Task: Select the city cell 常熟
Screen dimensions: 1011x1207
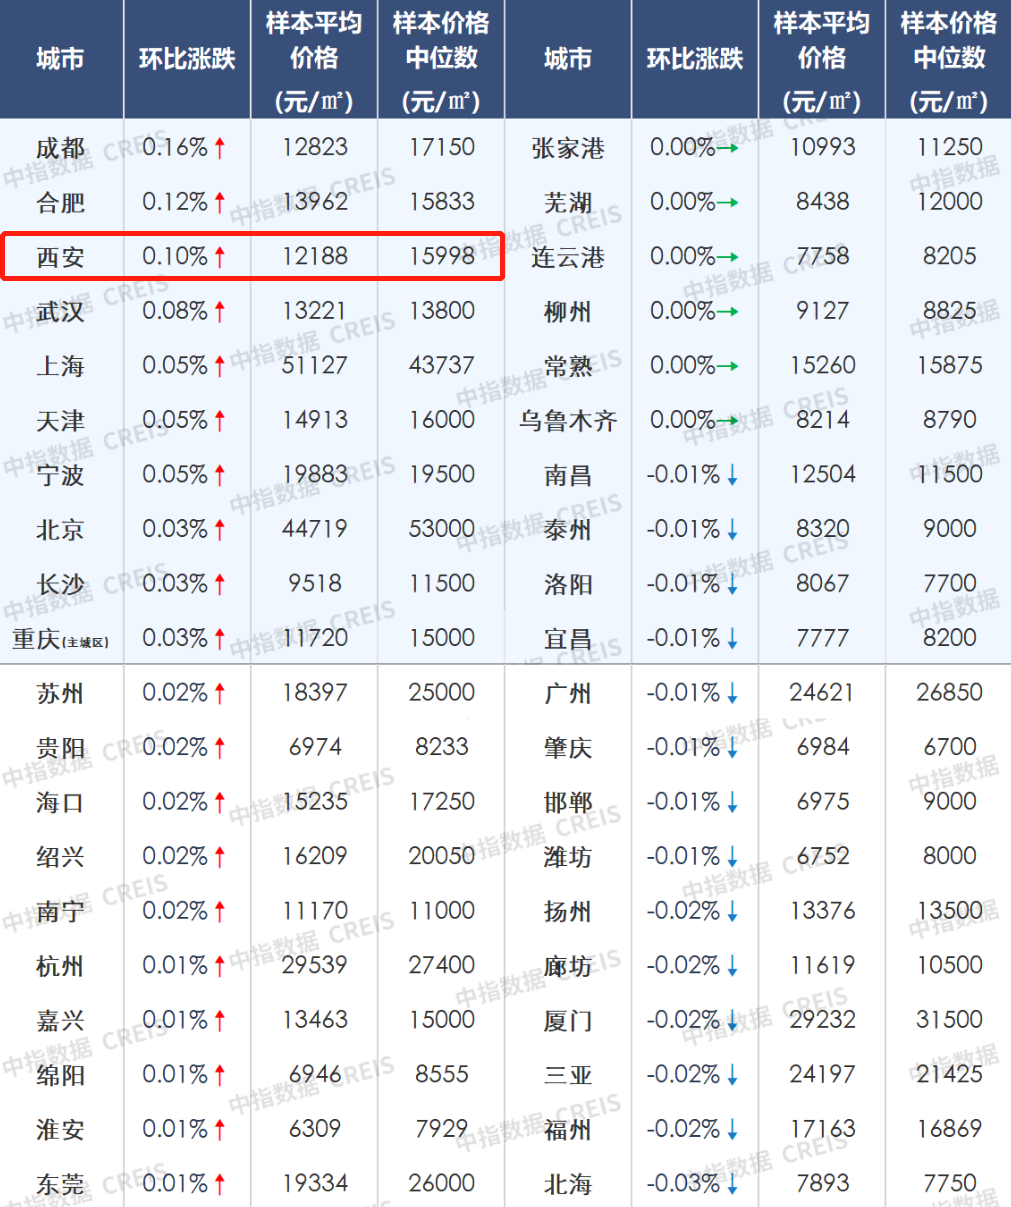Action: click(568, 366)
